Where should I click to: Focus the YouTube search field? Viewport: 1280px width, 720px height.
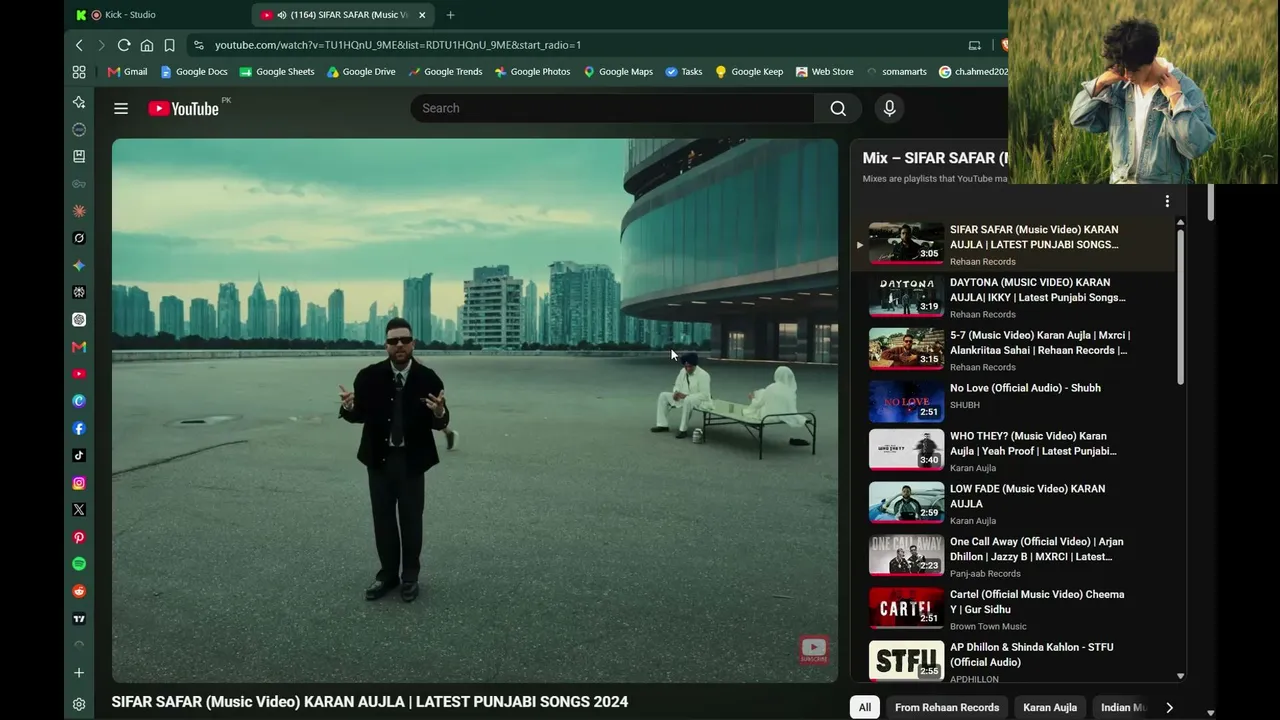[612, 109]
